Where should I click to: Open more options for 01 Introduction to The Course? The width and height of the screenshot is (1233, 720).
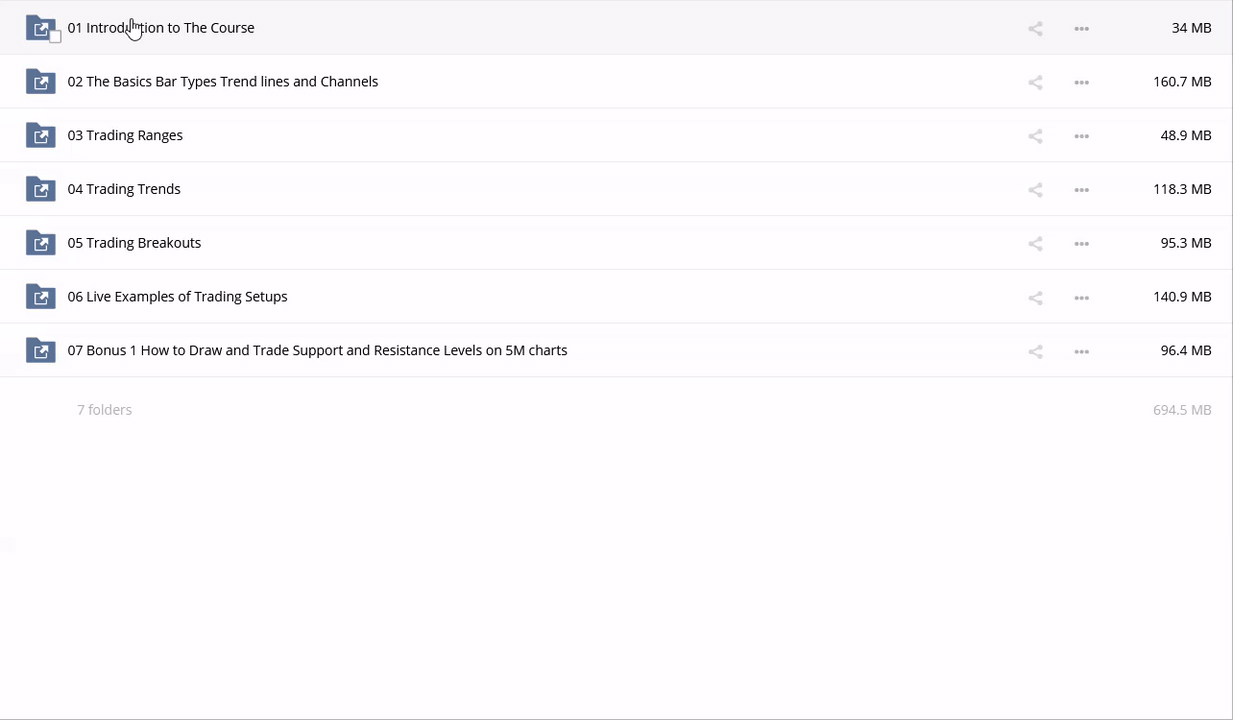[1081, 29]
